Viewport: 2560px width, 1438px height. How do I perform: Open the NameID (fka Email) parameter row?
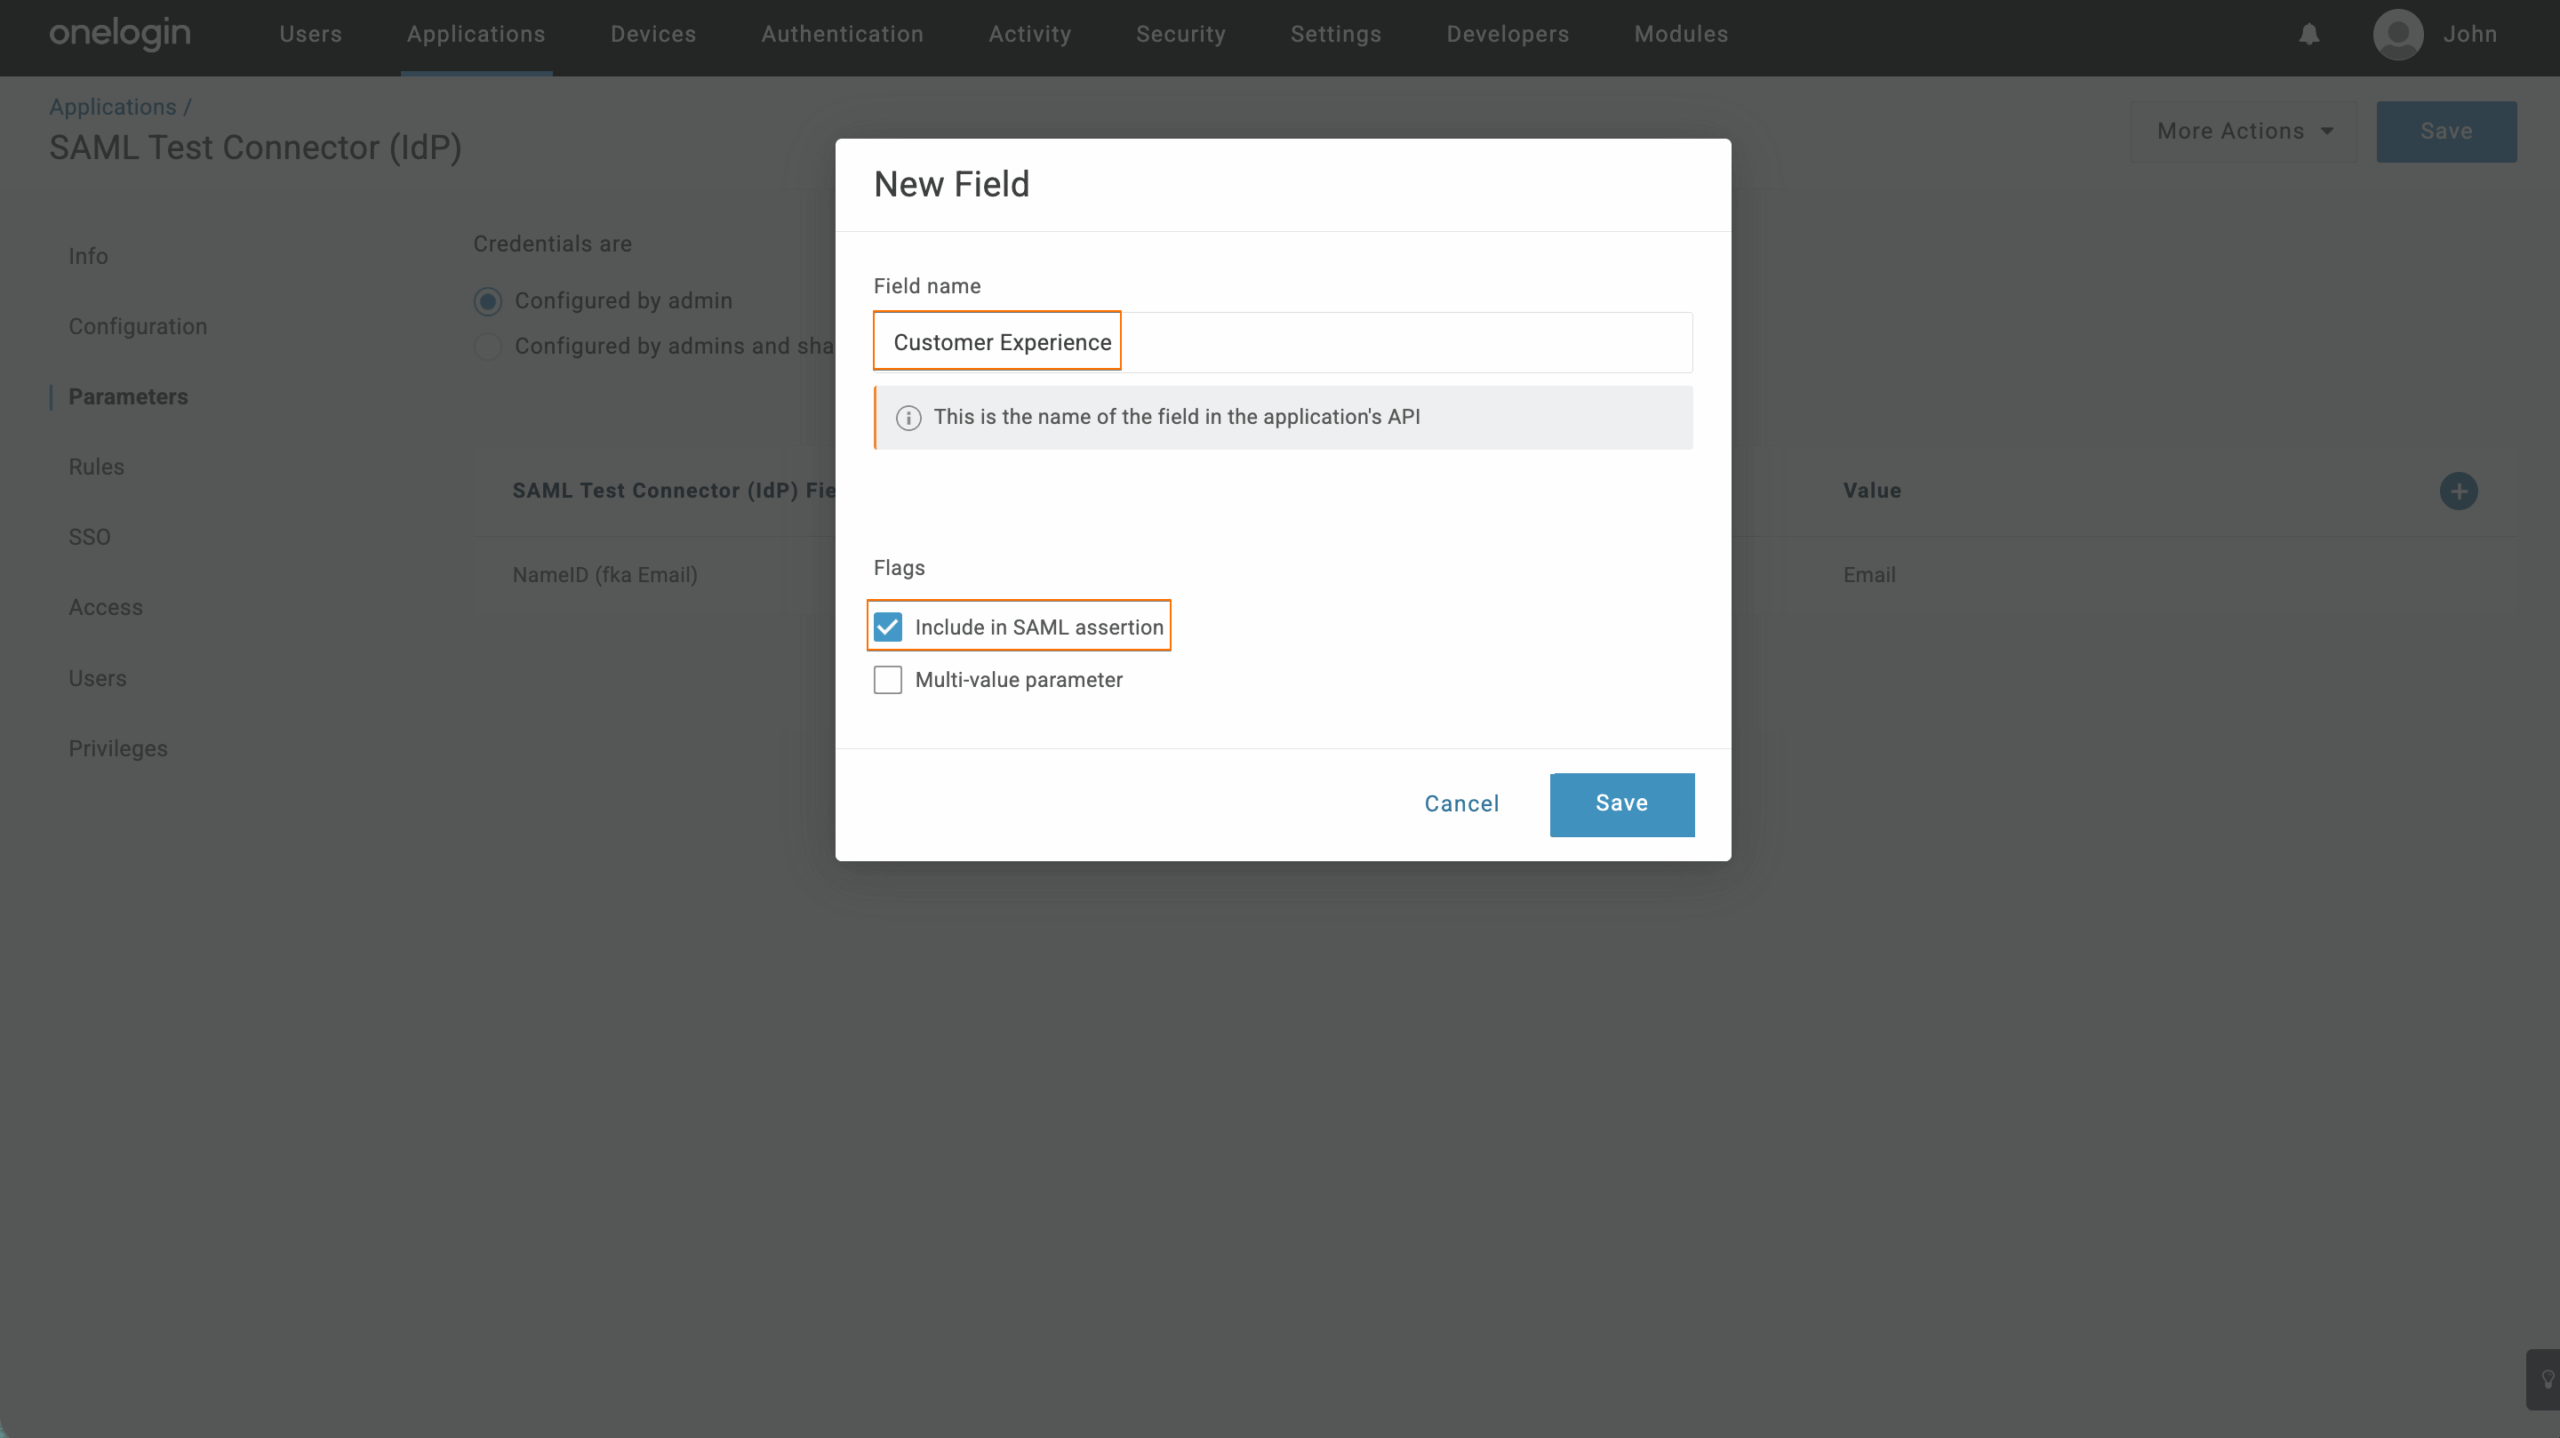pyautogui.click(x=605, y=575)
